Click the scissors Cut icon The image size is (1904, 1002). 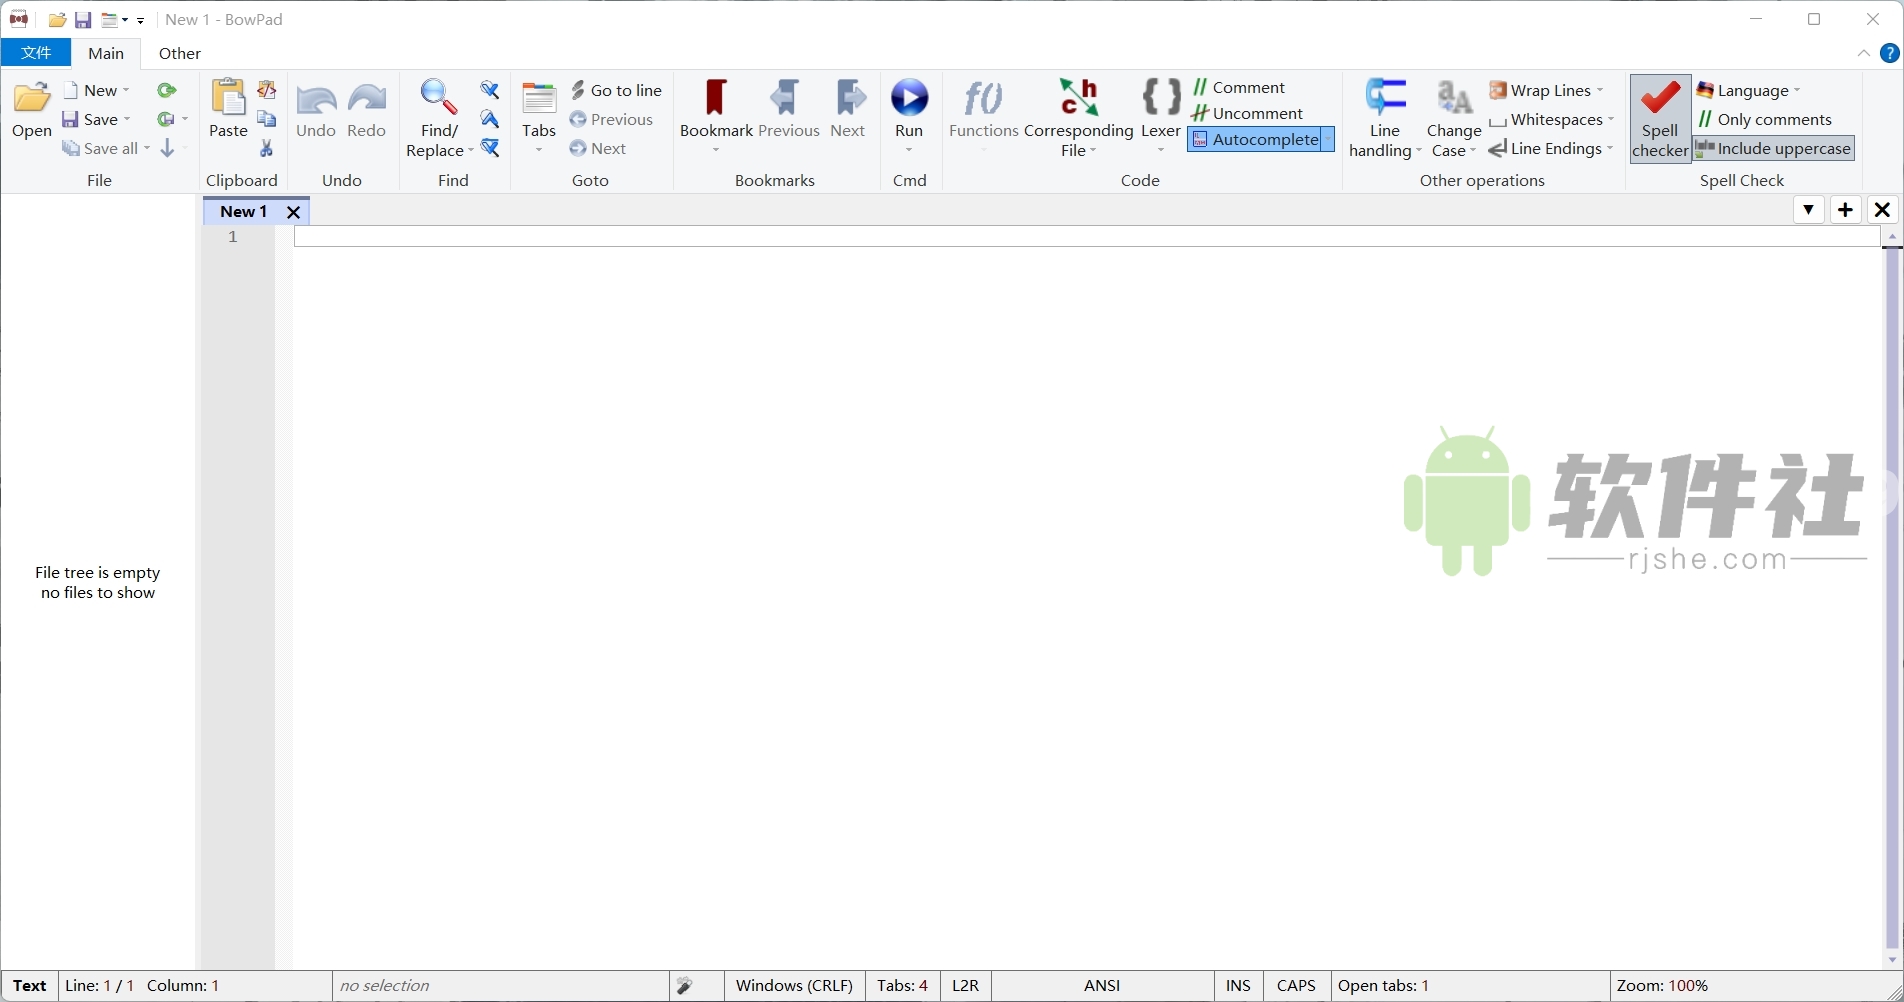267,149
